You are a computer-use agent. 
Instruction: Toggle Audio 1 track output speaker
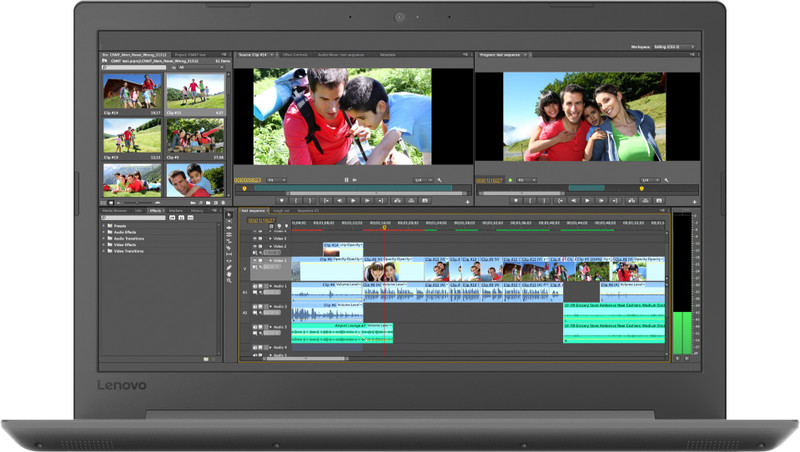(x=255, y=286)
